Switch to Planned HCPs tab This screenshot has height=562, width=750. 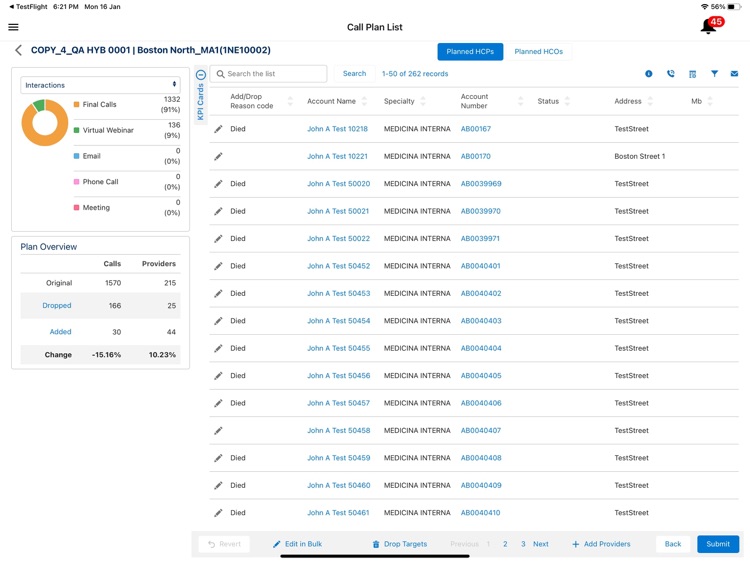click(x=470, y=52)
